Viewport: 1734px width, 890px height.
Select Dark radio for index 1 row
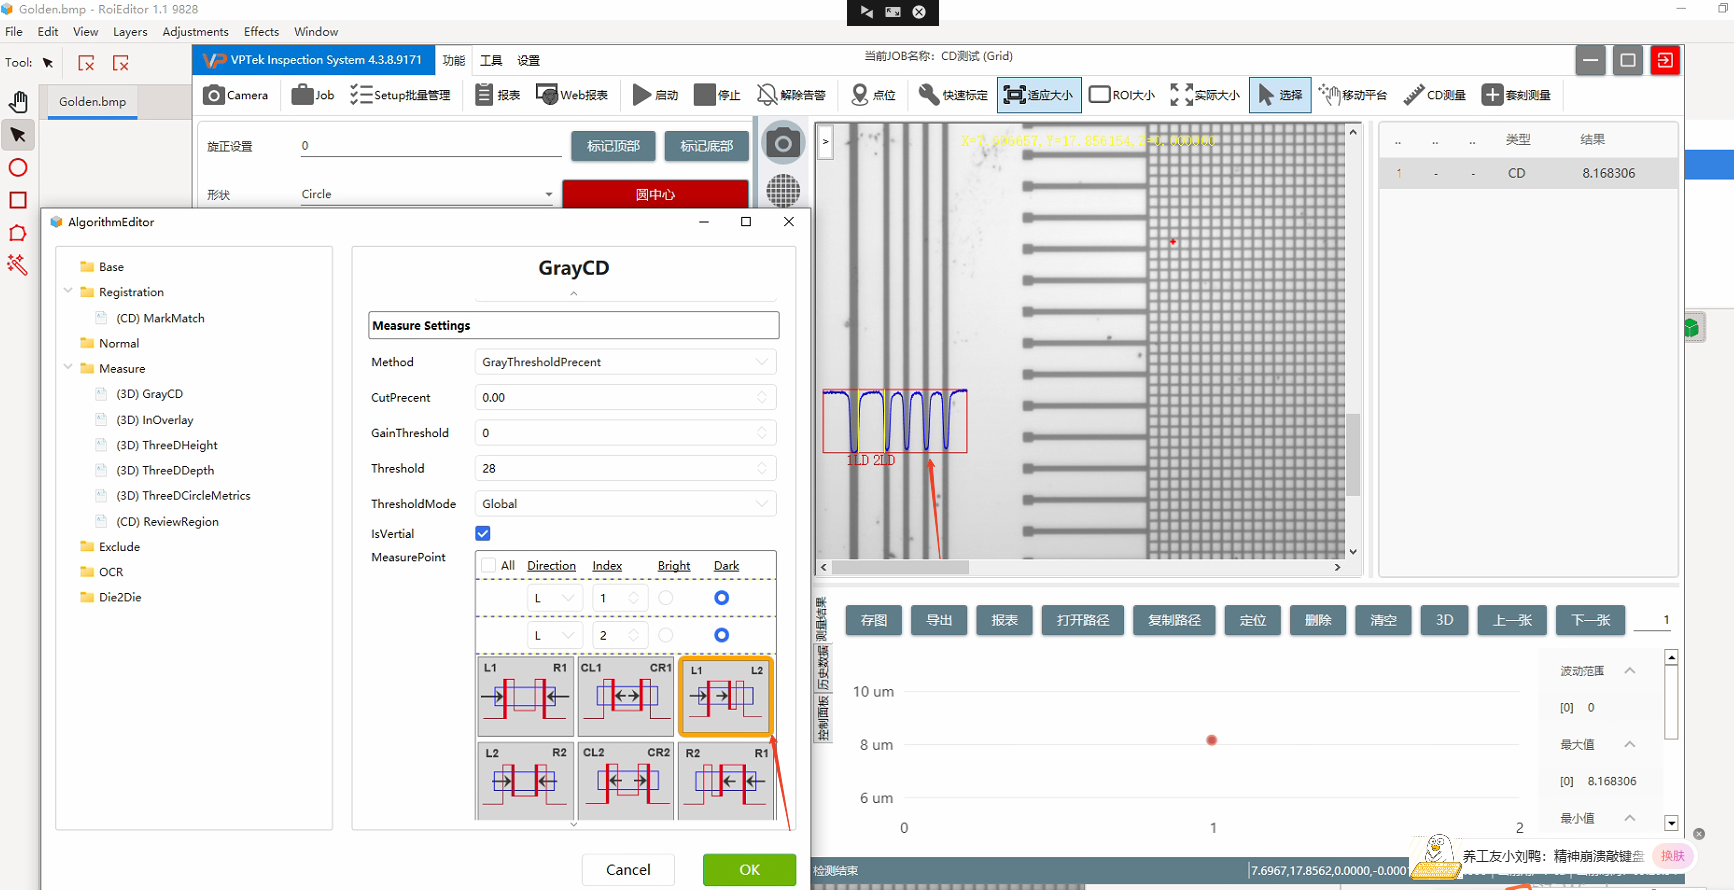[x=721, y=598]
